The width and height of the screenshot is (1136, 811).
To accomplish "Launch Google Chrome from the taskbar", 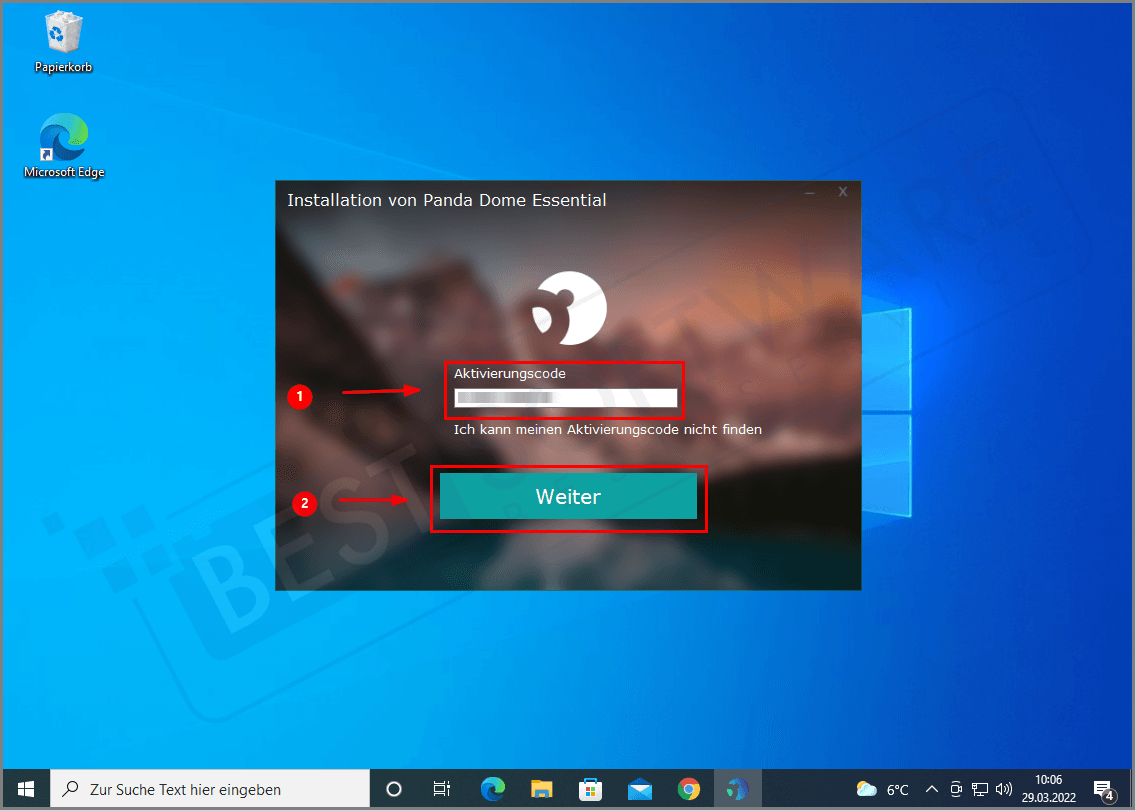I will pos(689,789).
